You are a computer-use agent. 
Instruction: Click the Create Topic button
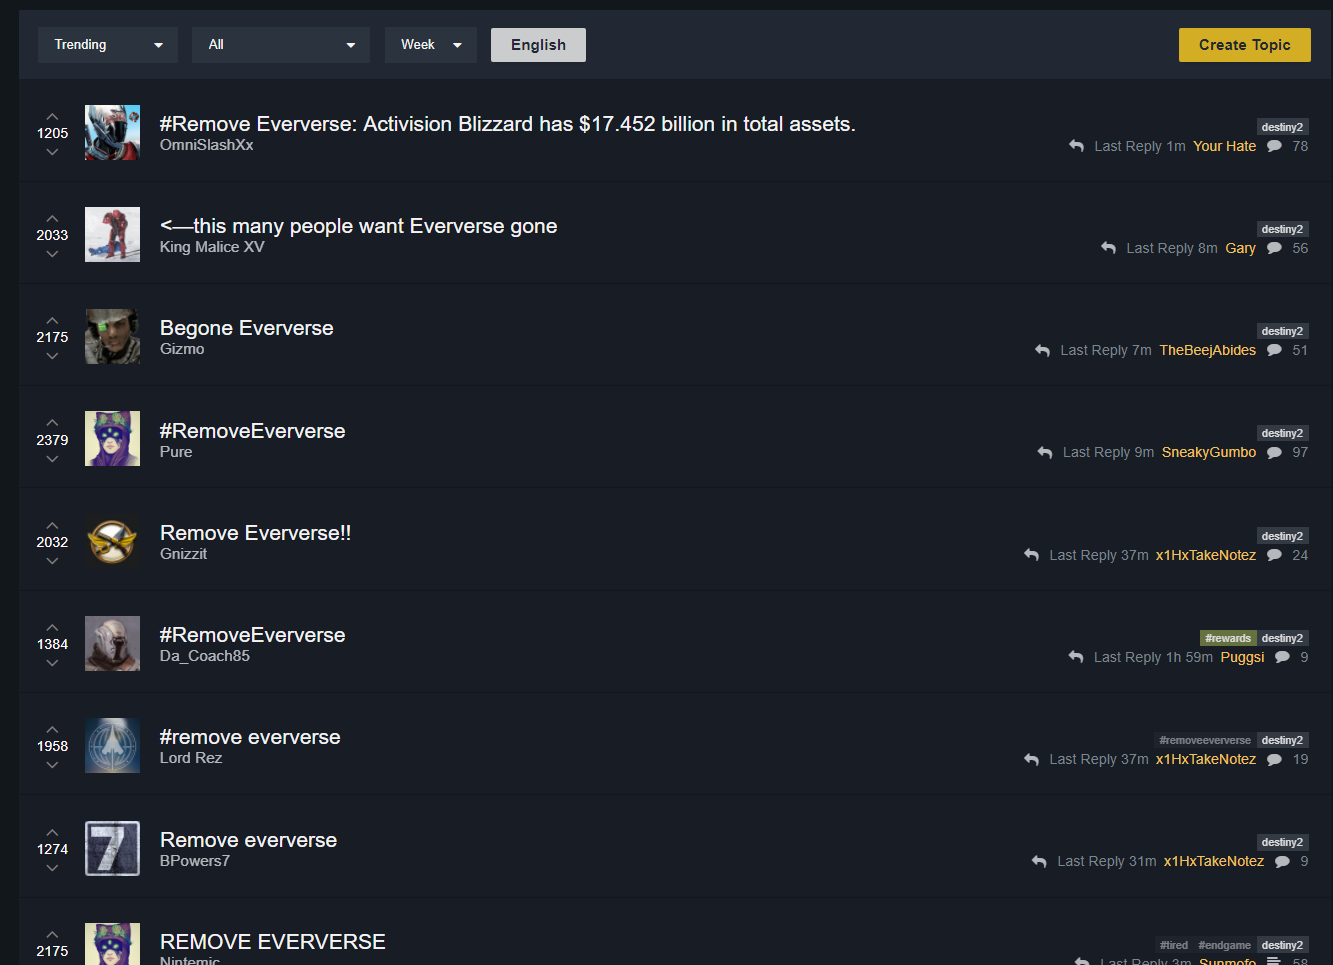tap(1245, 45)
